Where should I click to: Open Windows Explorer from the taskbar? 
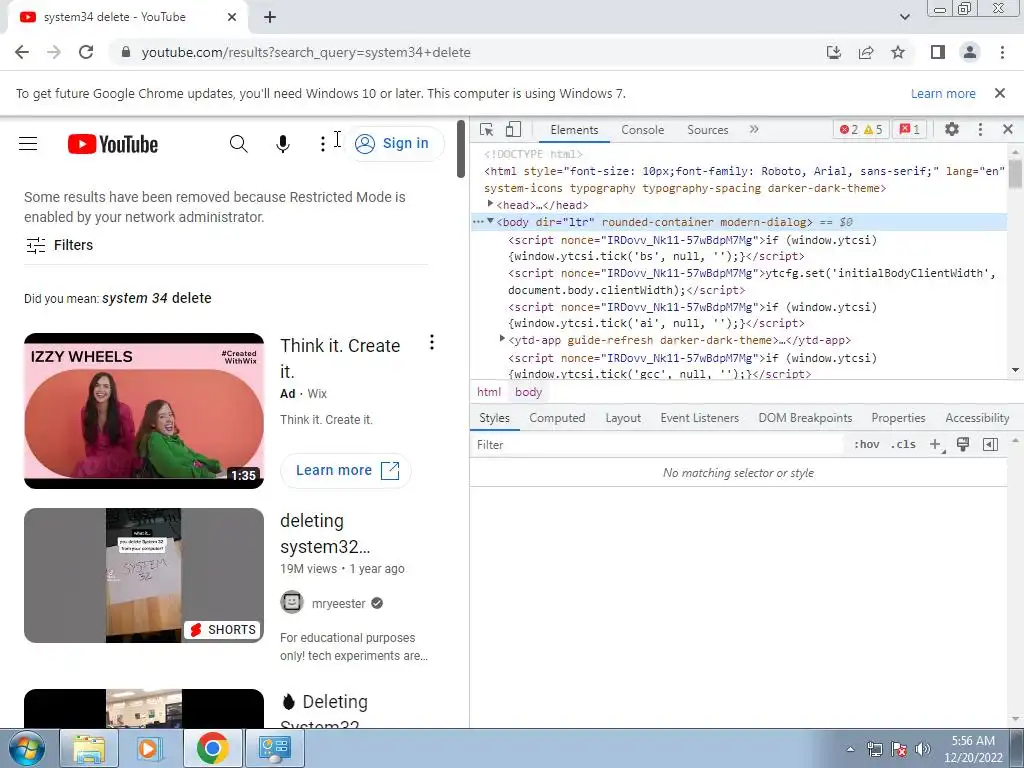pos(89,748)
